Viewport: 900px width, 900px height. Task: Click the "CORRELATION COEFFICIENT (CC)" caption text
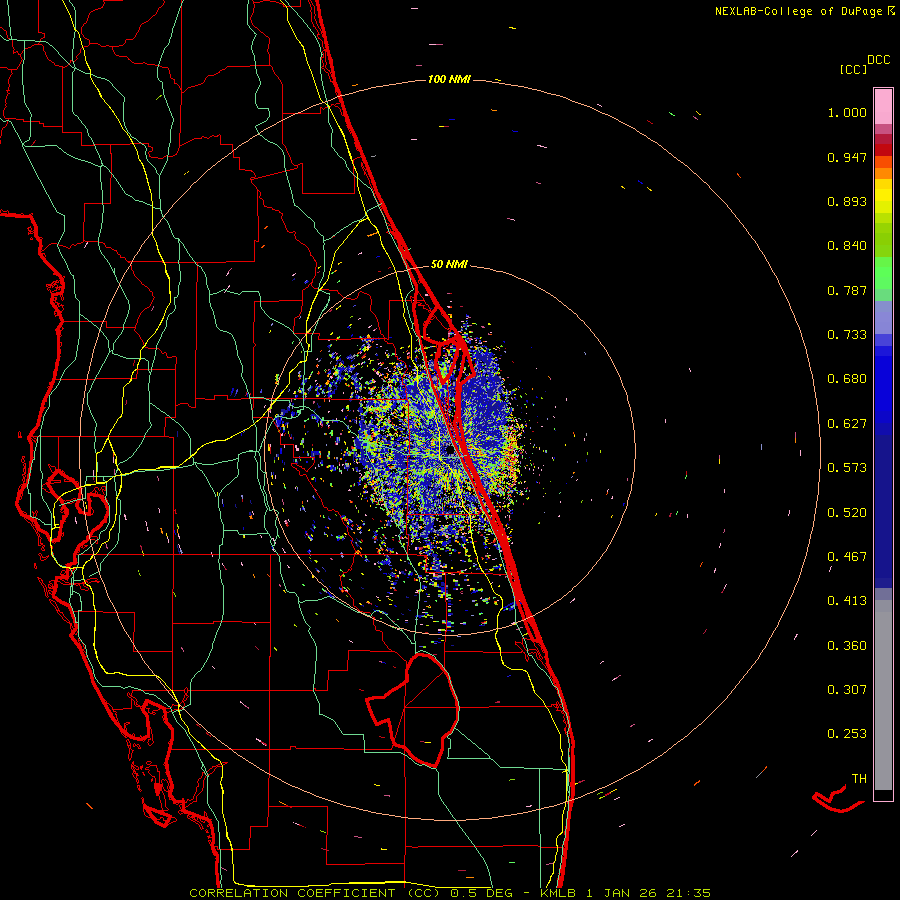point(315,893)
